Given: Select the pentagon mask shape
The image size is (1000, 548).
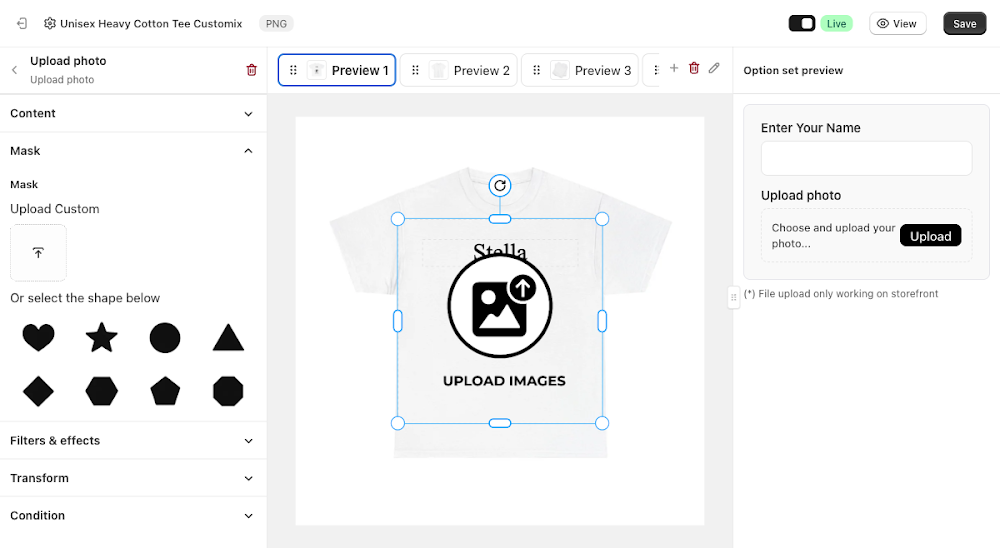Looking at the screenshot, I should point(165,391).
